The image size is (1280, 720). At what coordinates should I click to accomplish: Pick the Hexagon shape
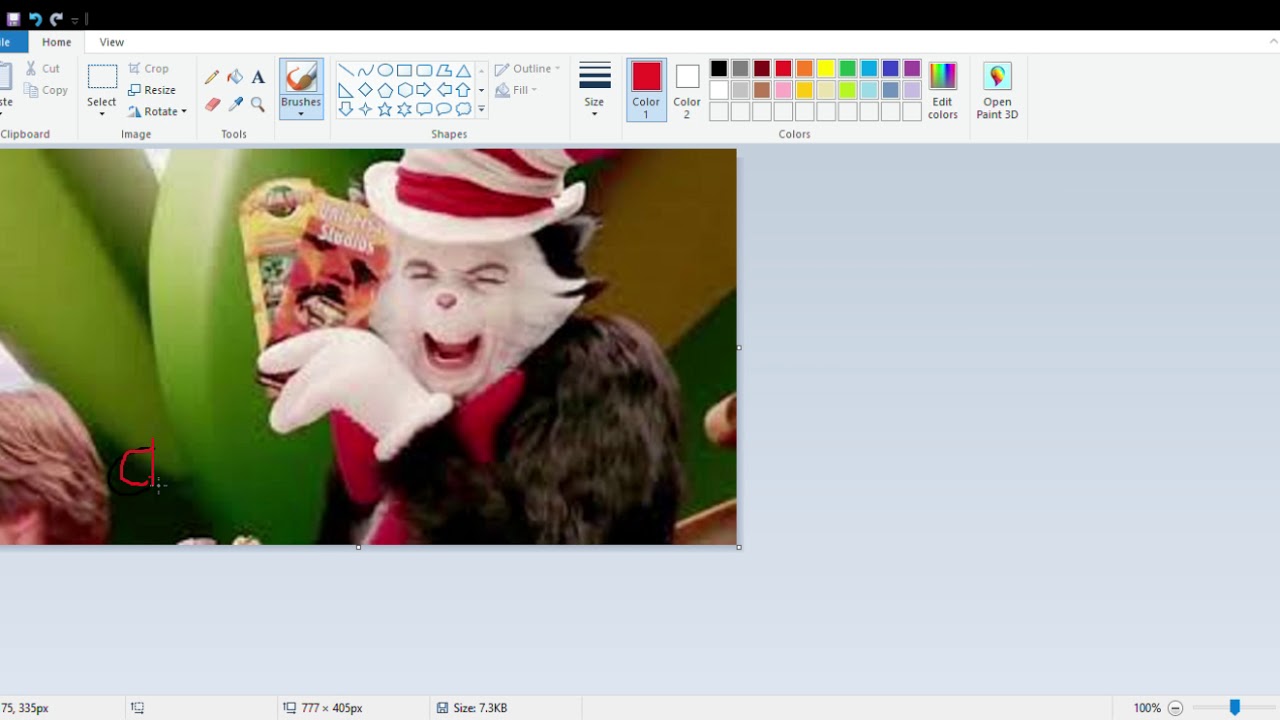(x=404, y=90)
